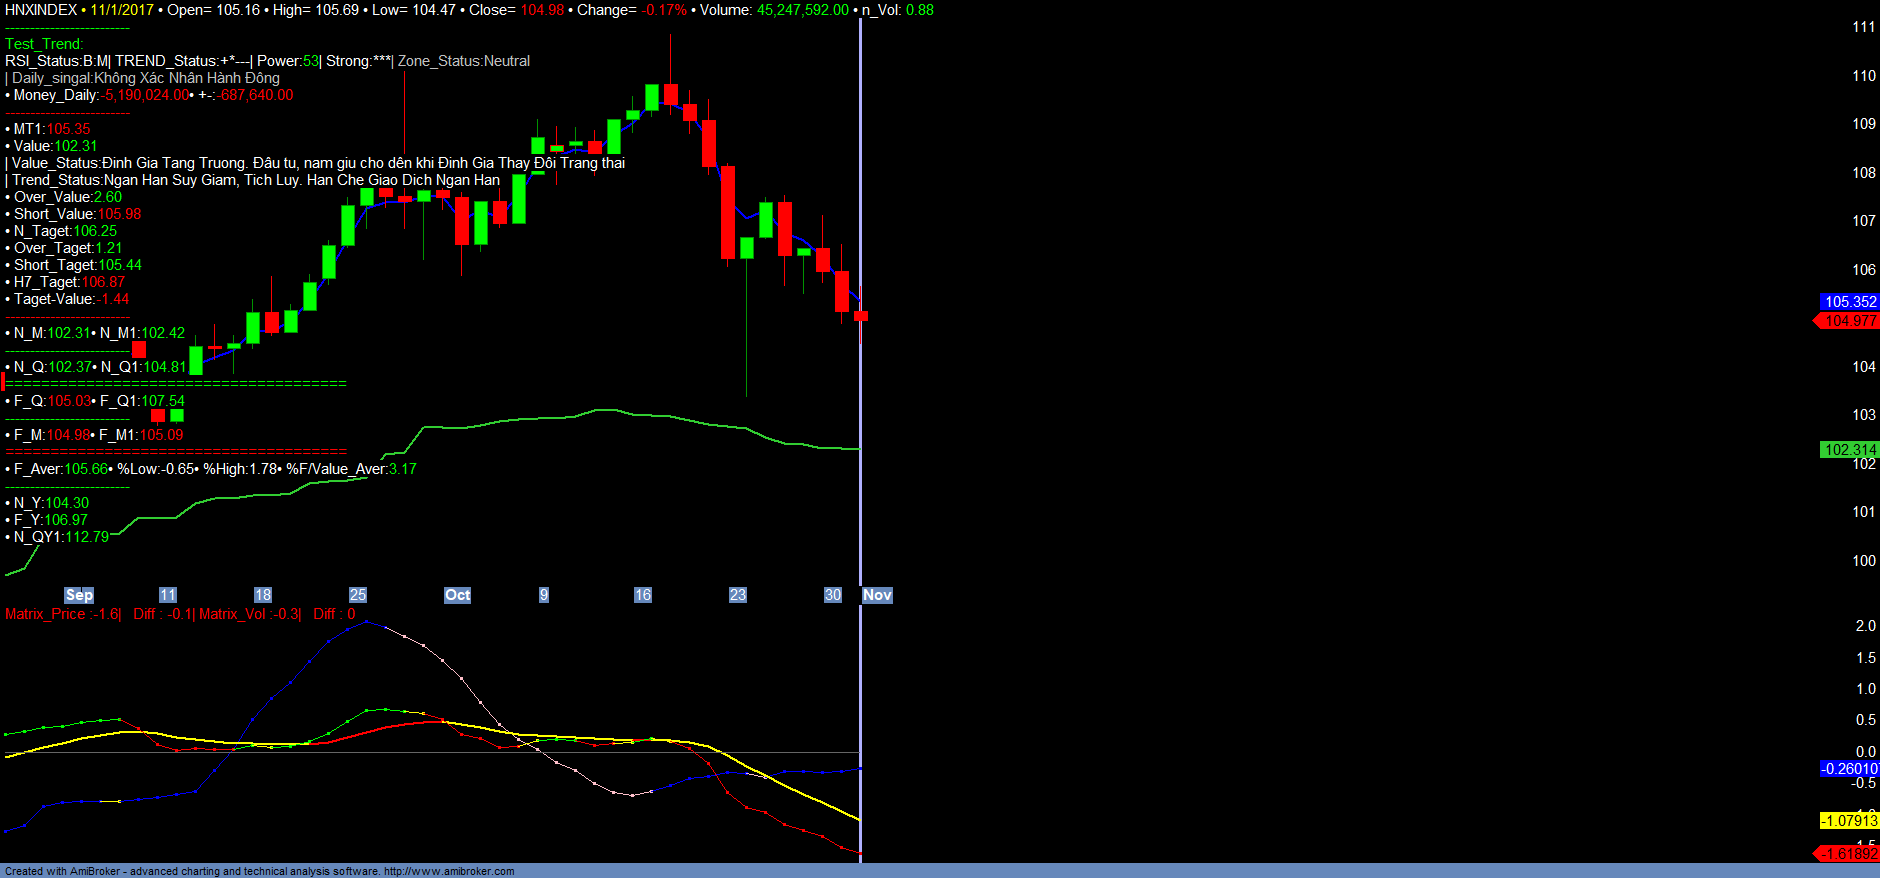Click the "Nov" month marker at cursor line
This screenshot has width=1880, height=878.
click(x=877, y=595)
